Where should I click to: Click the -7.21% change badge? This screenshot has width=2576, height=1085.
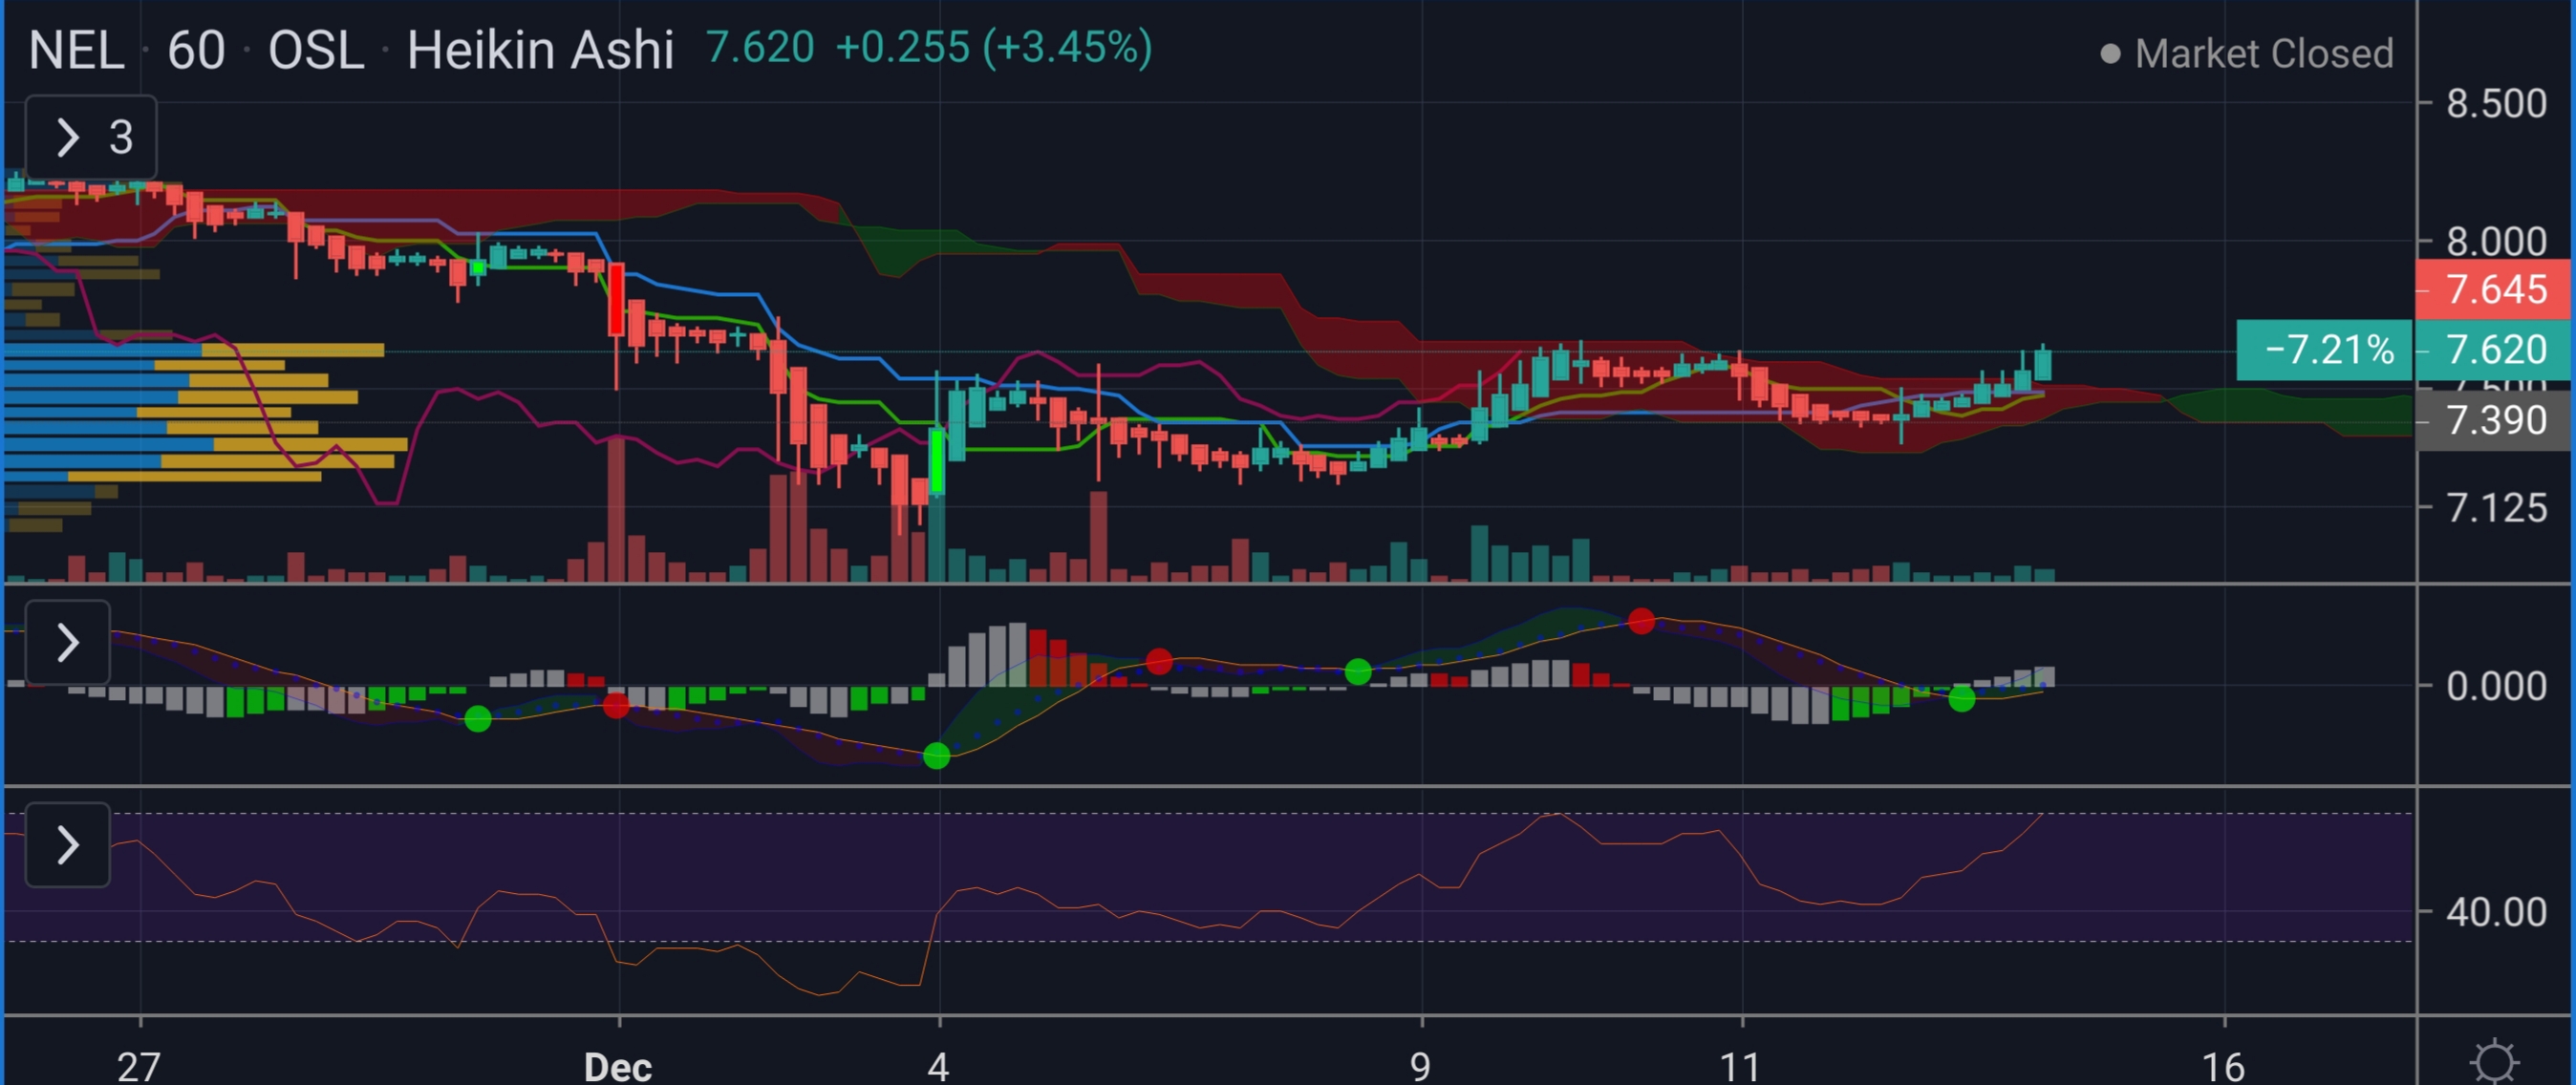(2324, 350)
